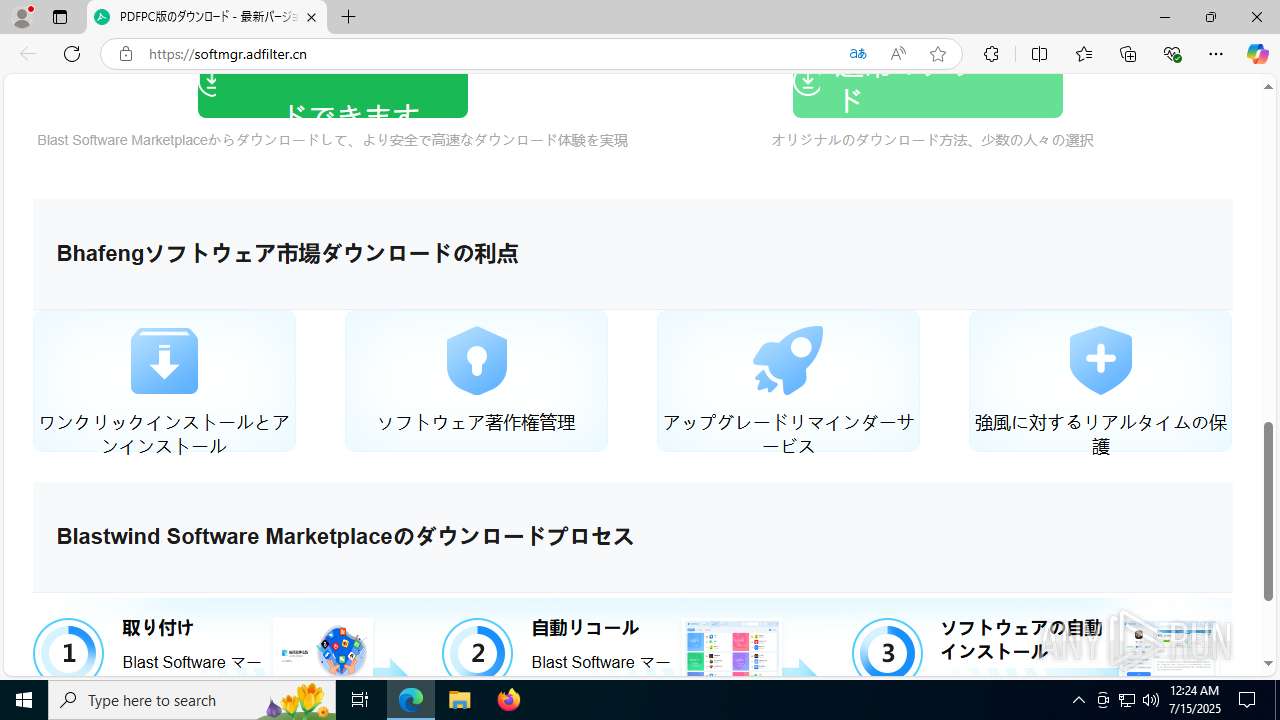1280x720 pixels.
Task: Reload the current page
Action: pyautogui.click(x=72, y=54)
